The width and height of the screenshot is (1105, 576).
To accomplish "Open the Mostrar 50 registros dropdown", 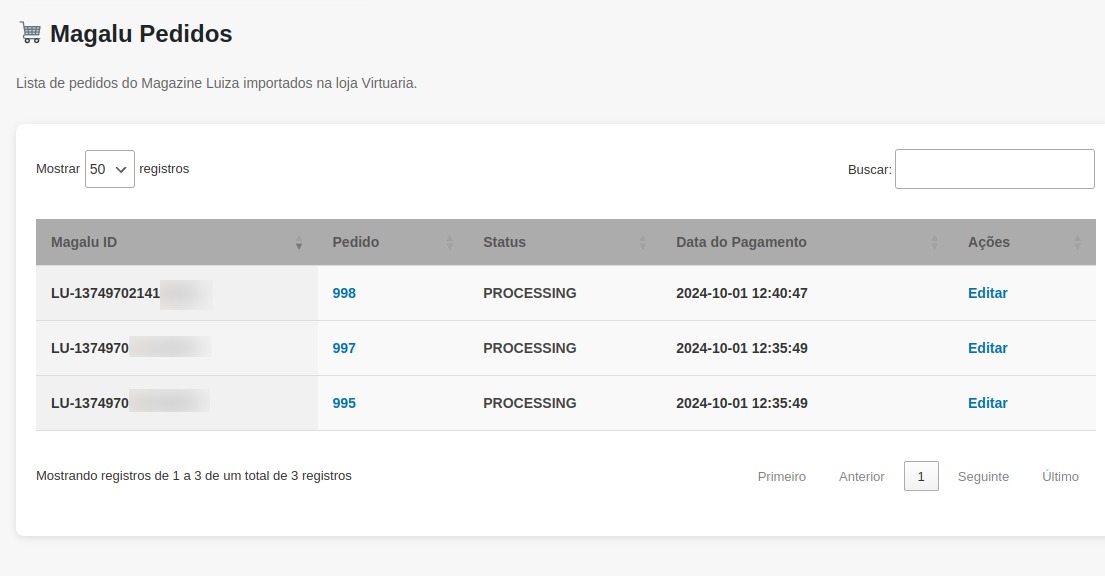I will tap(109, 168).
